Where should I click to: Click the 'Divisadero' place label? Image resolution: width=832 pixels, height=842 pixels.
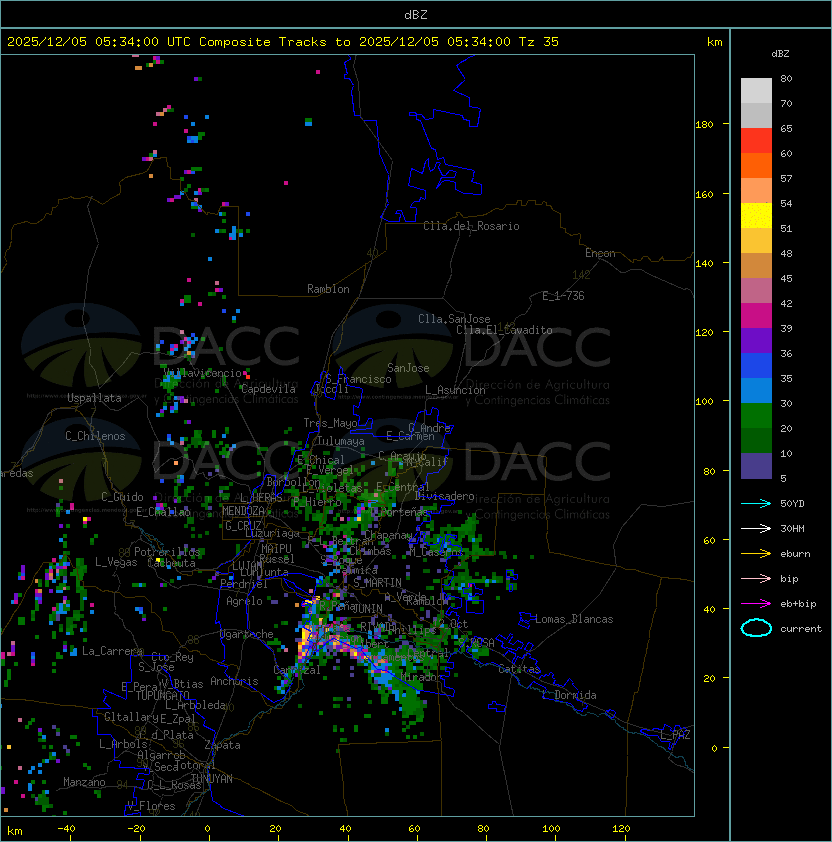tap(445, 496)
